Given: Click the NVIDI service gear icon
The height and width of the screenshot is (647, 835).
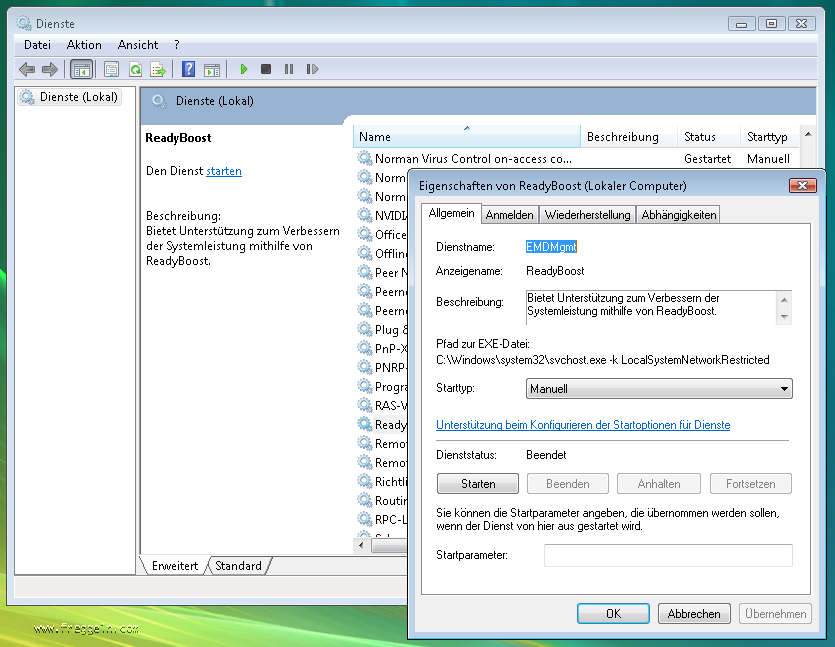Looking at the screenshot, I should pos(365,216).
